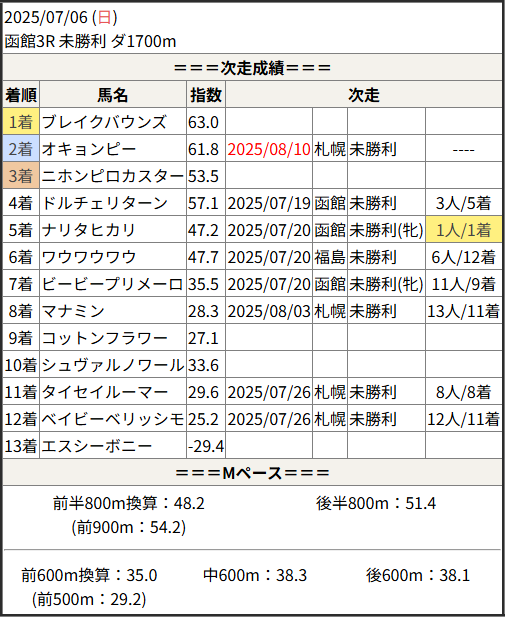Screen dimensions: 505x617
Task: Click the 着順 column header
Action: [21, 95]
